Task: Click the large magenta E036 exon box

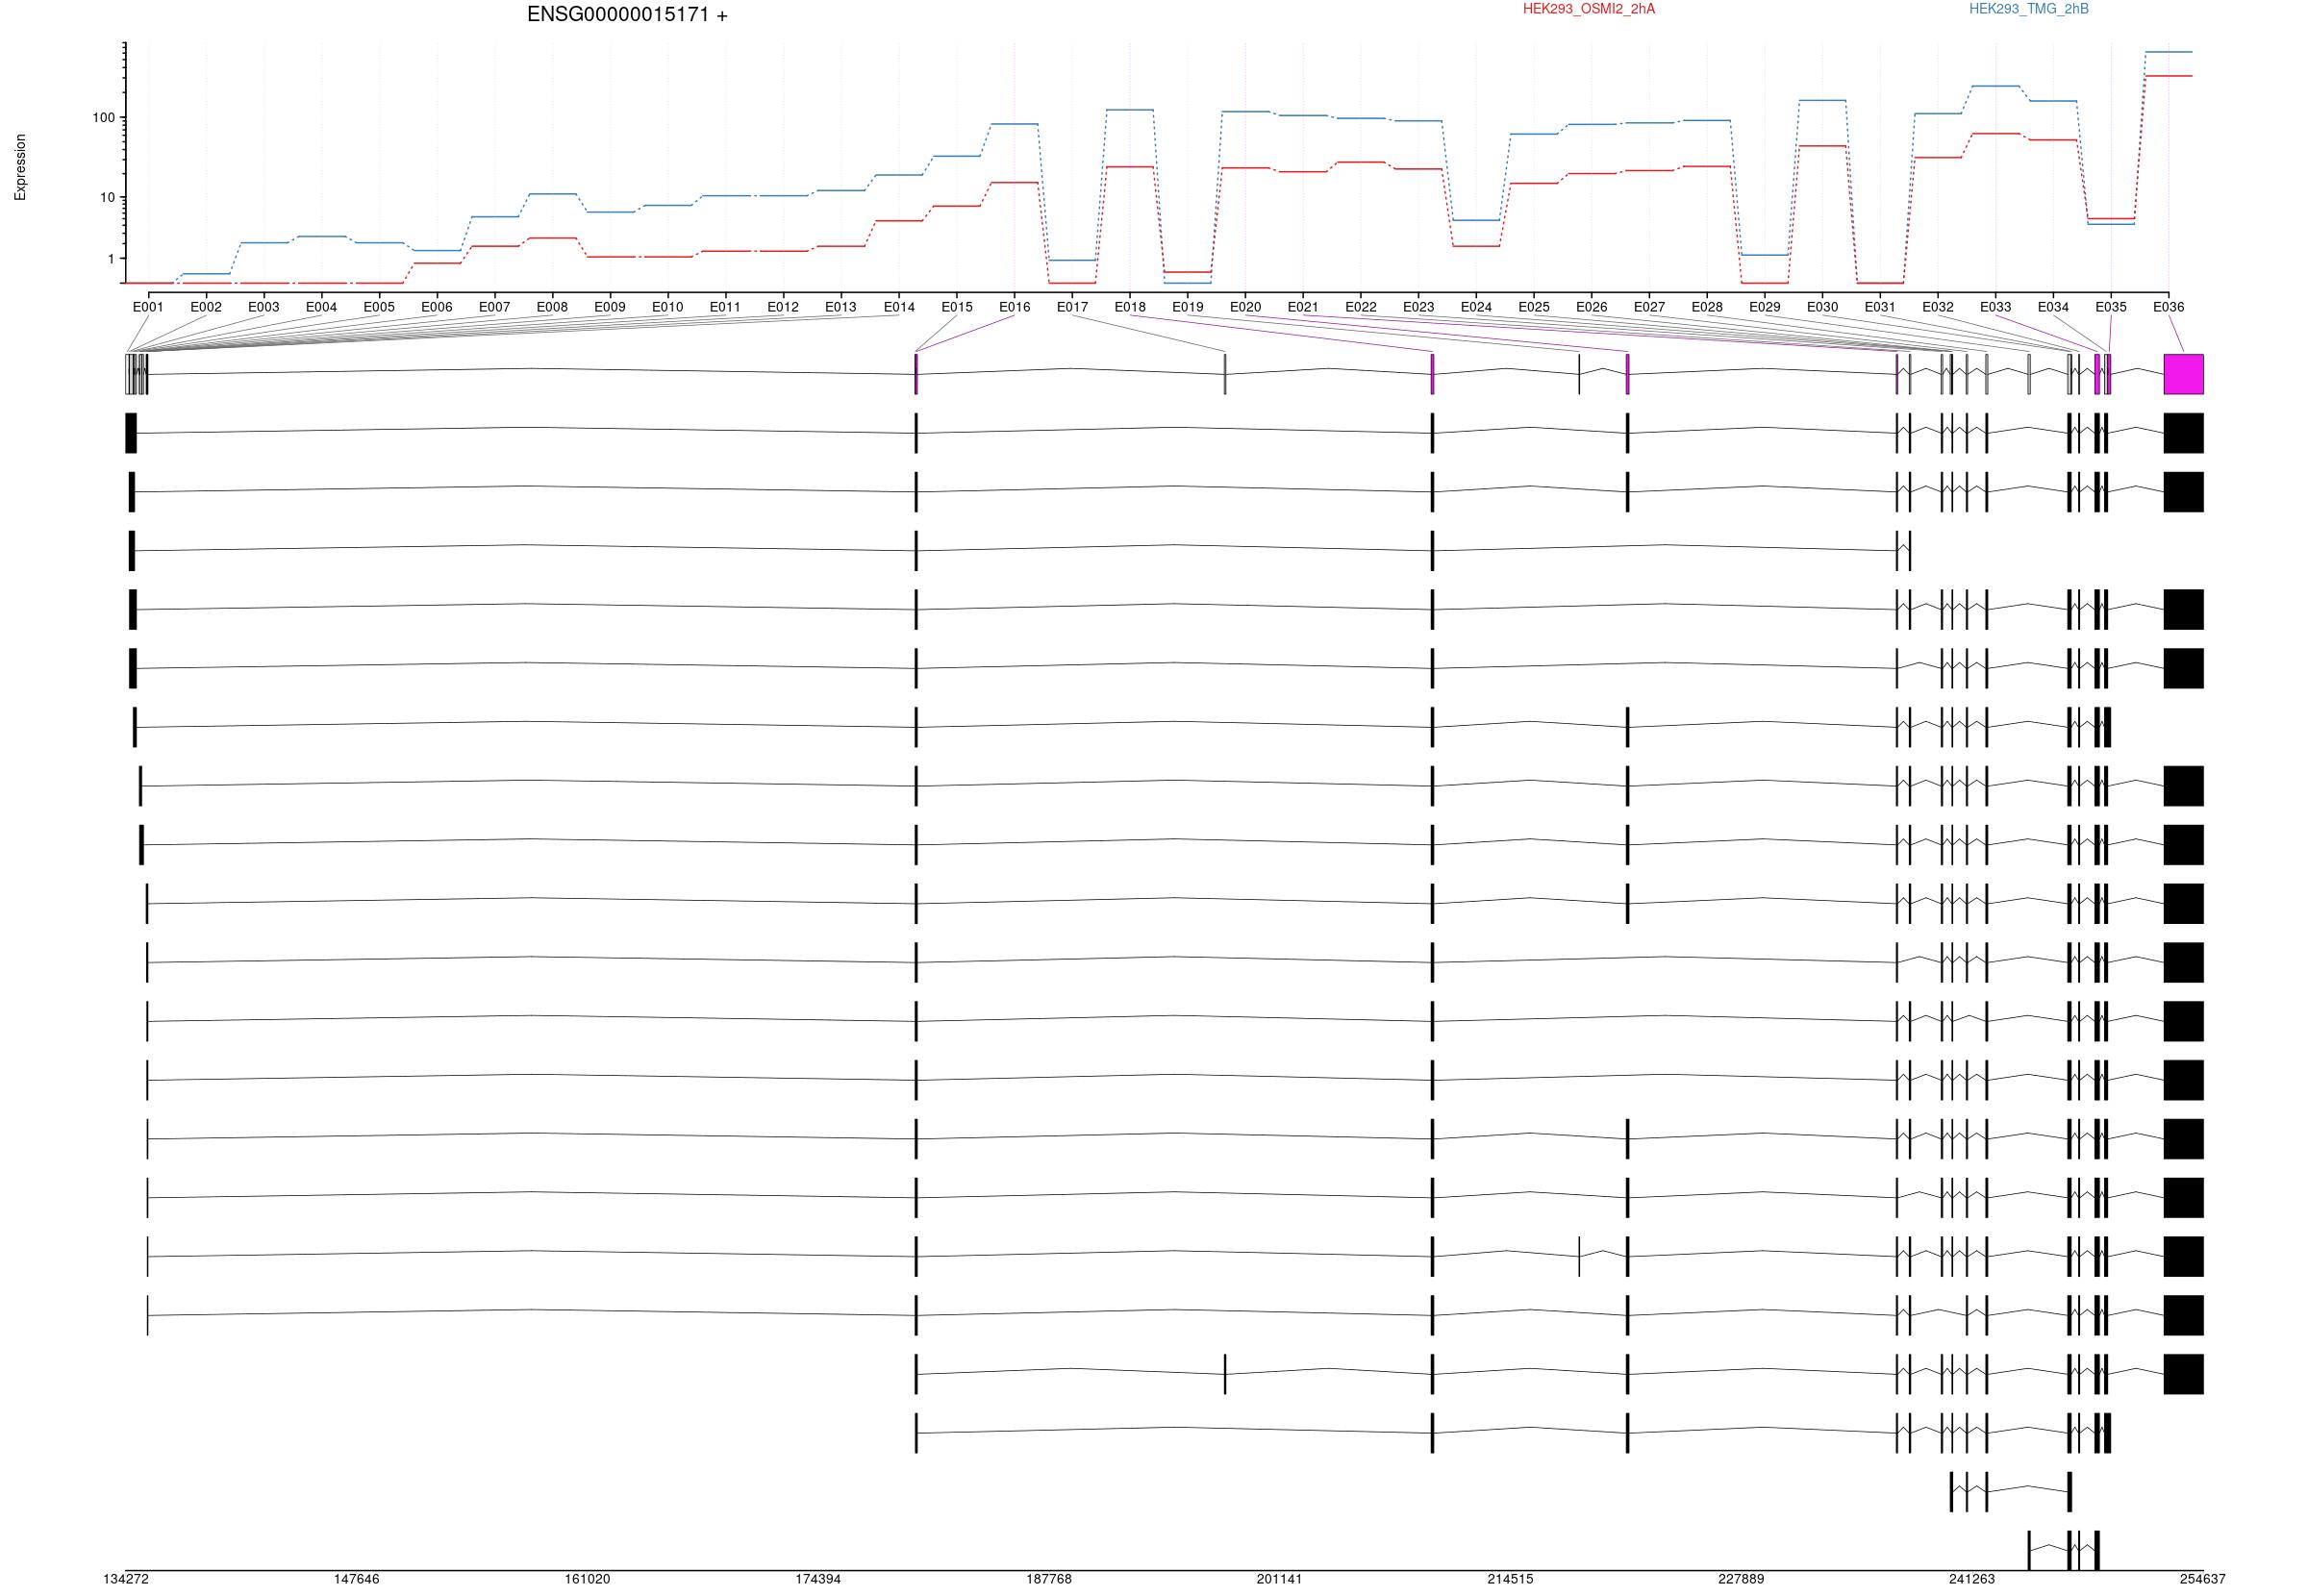Action: pyautogui.click(x=2183, y=374)
